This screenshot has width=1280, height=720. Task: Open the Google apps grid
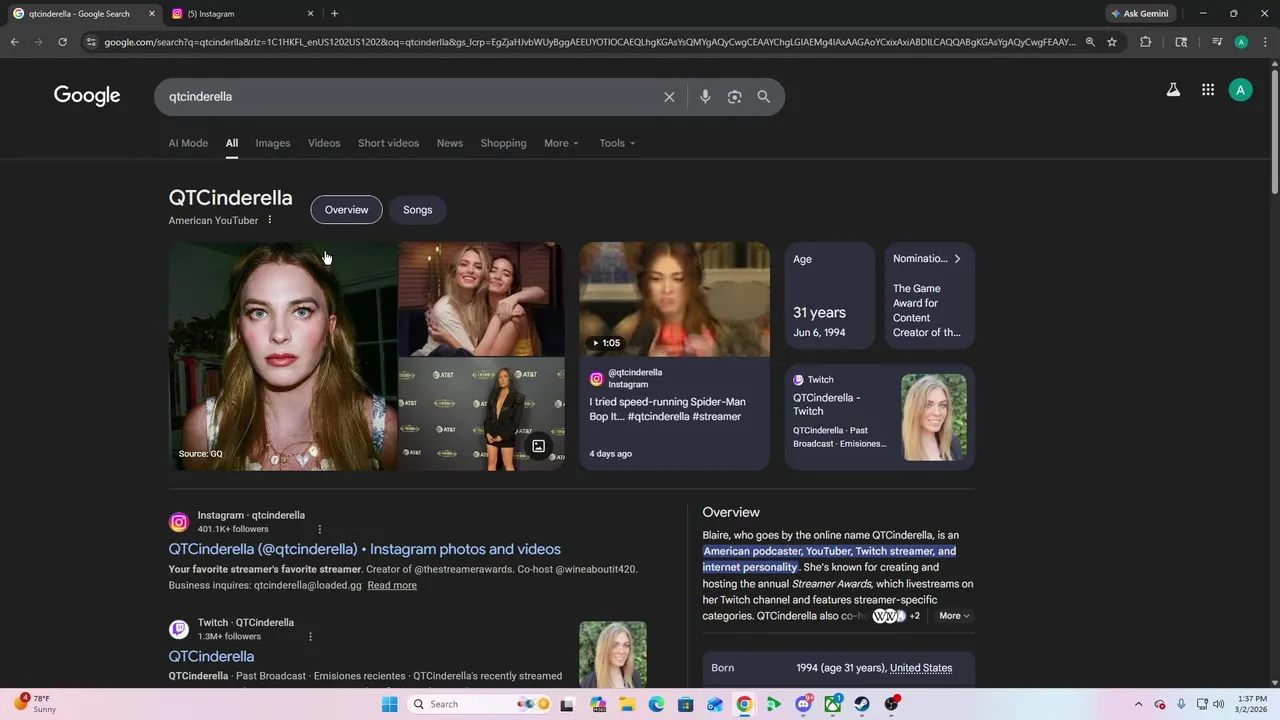tap(1208, 90)
